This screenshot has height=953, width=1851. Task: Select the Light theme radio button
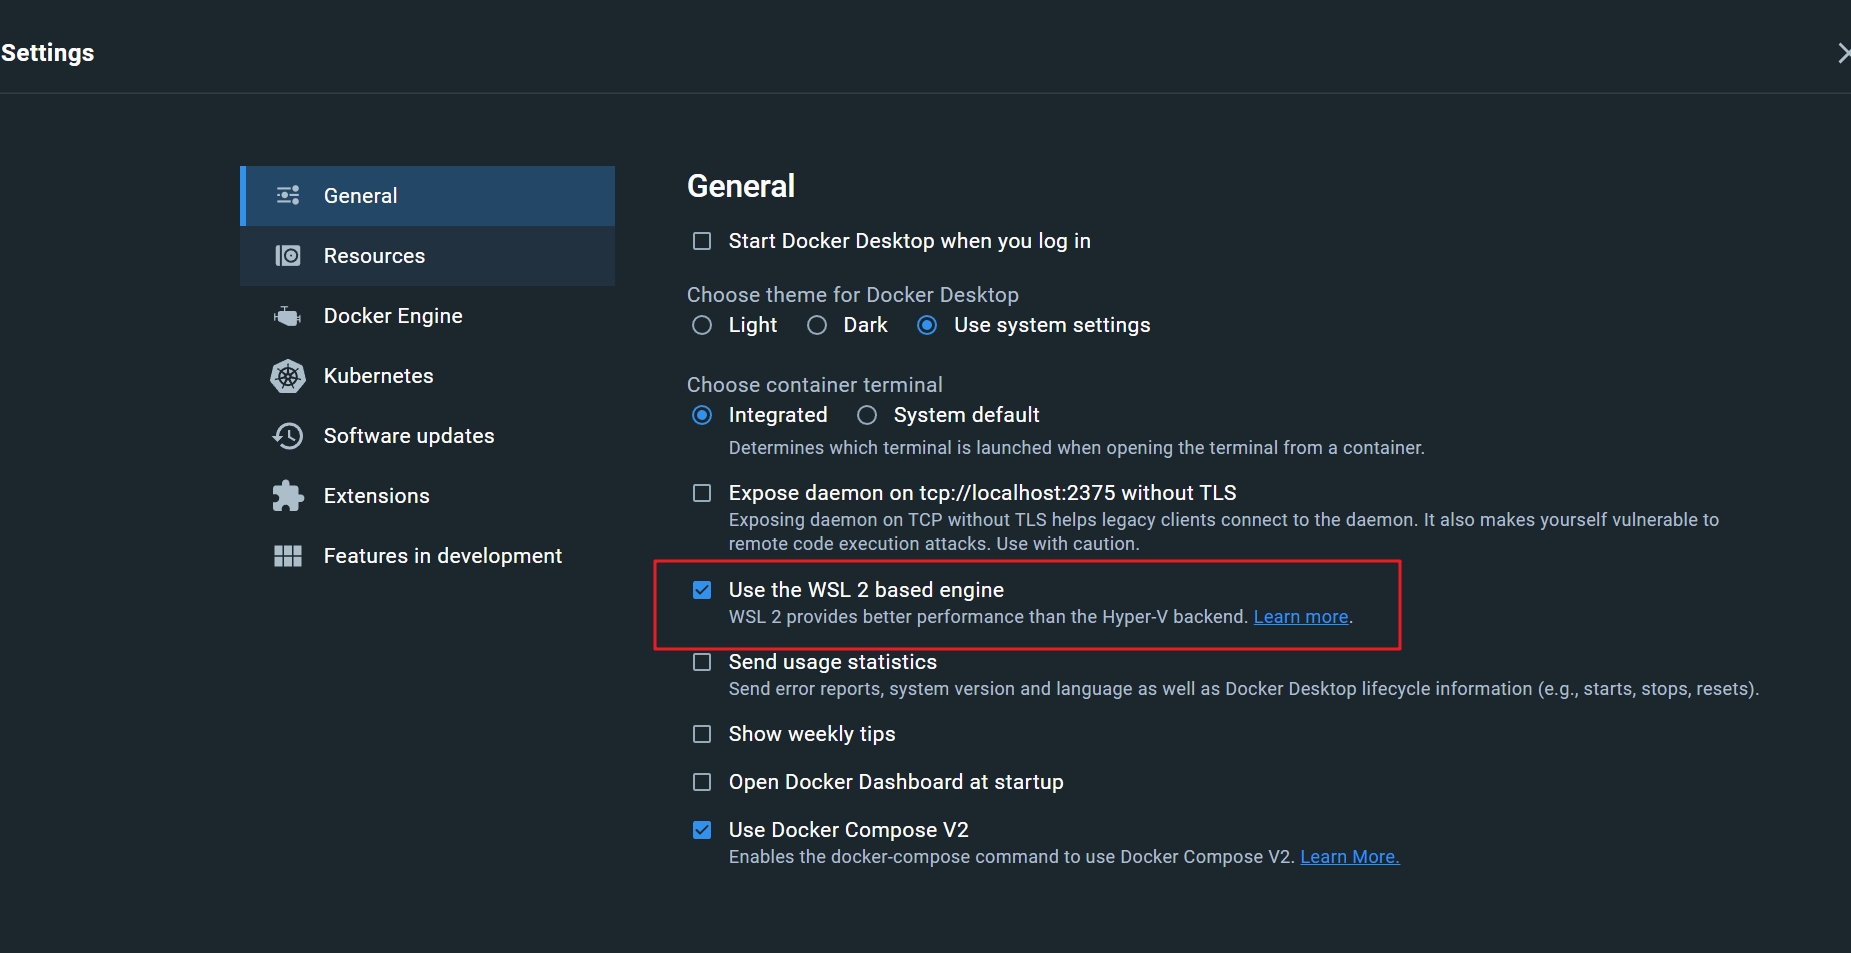[x=702, y=325]
